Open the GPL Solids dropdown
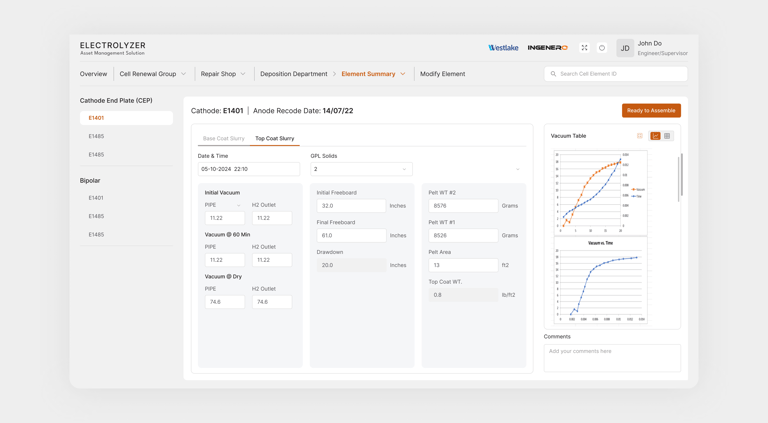Viewport: 768px width, 423px height. click(x=361, y=169)
